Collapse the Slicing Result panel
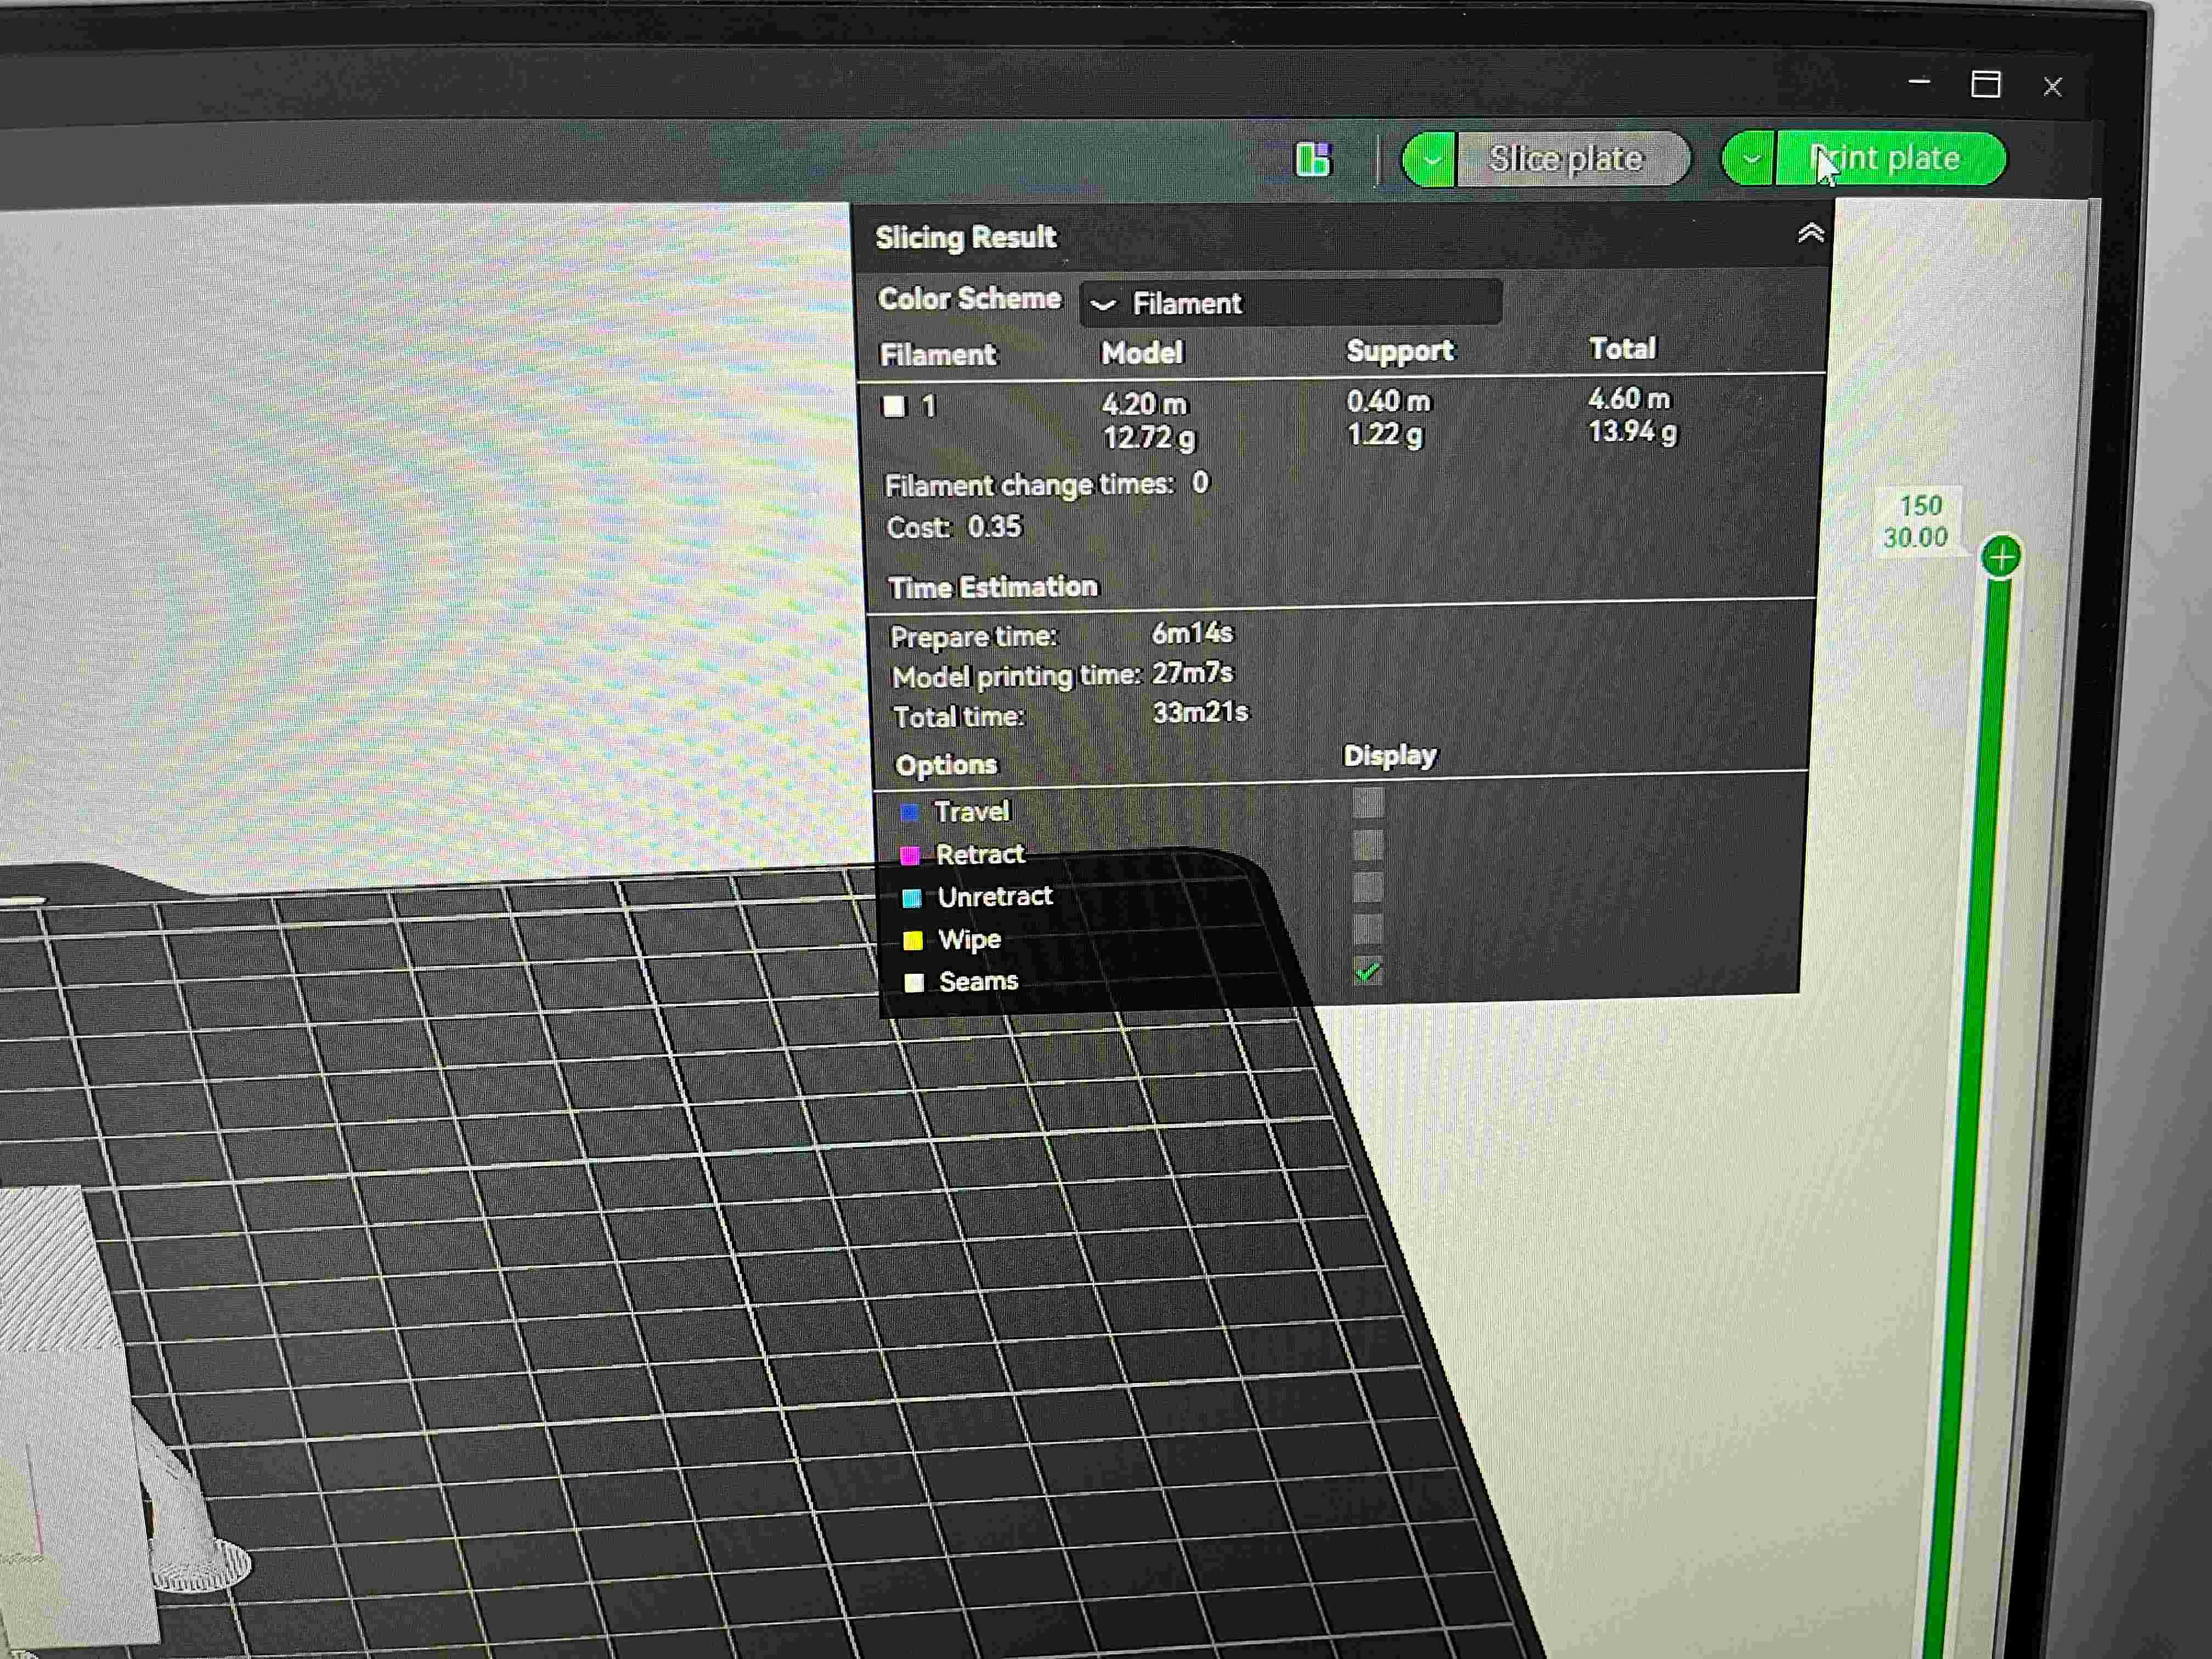Viewport: 2212px width, 1659px height. click(1810, 234)
